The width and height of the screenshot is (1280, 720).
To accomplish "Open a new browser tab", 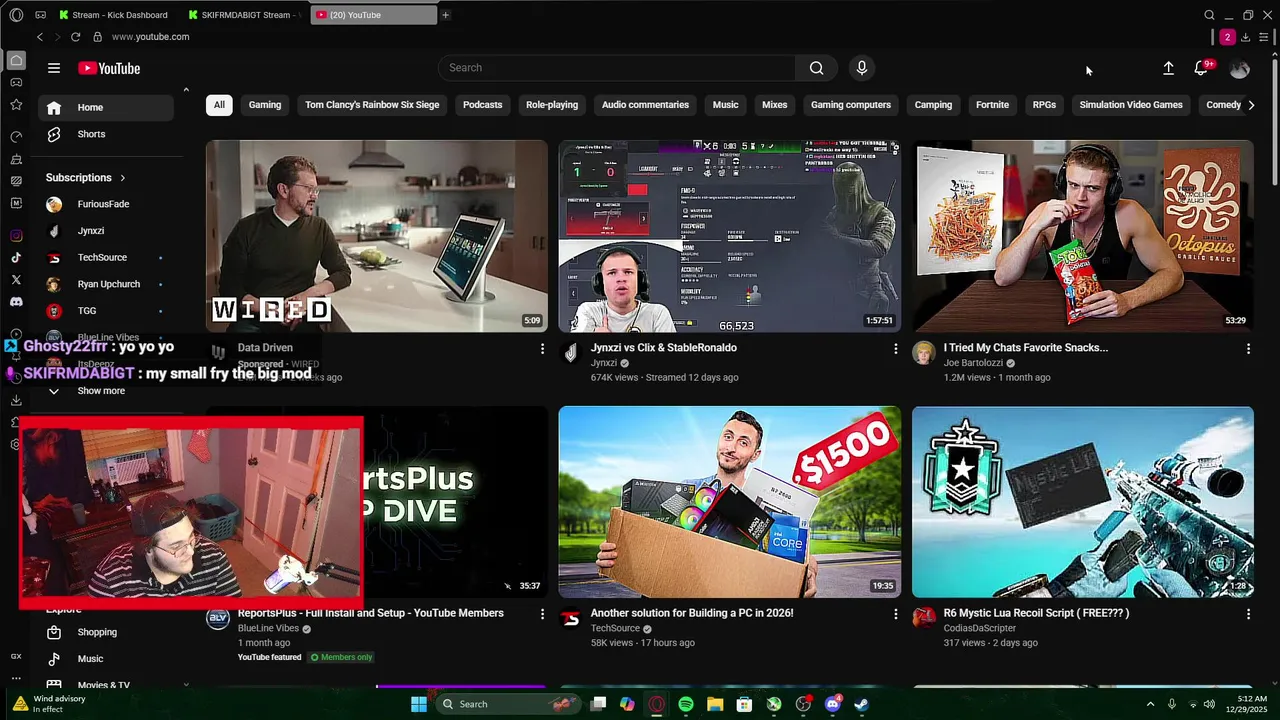I will pyautogui.click(x=445, y=15).
